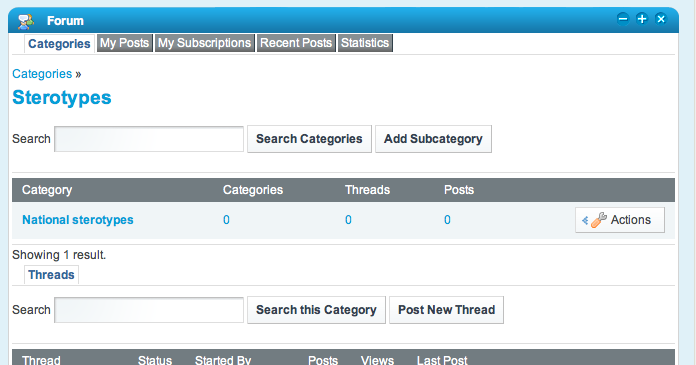Click Add Subcategory button
696x365 pixels.
click(433, 139)
